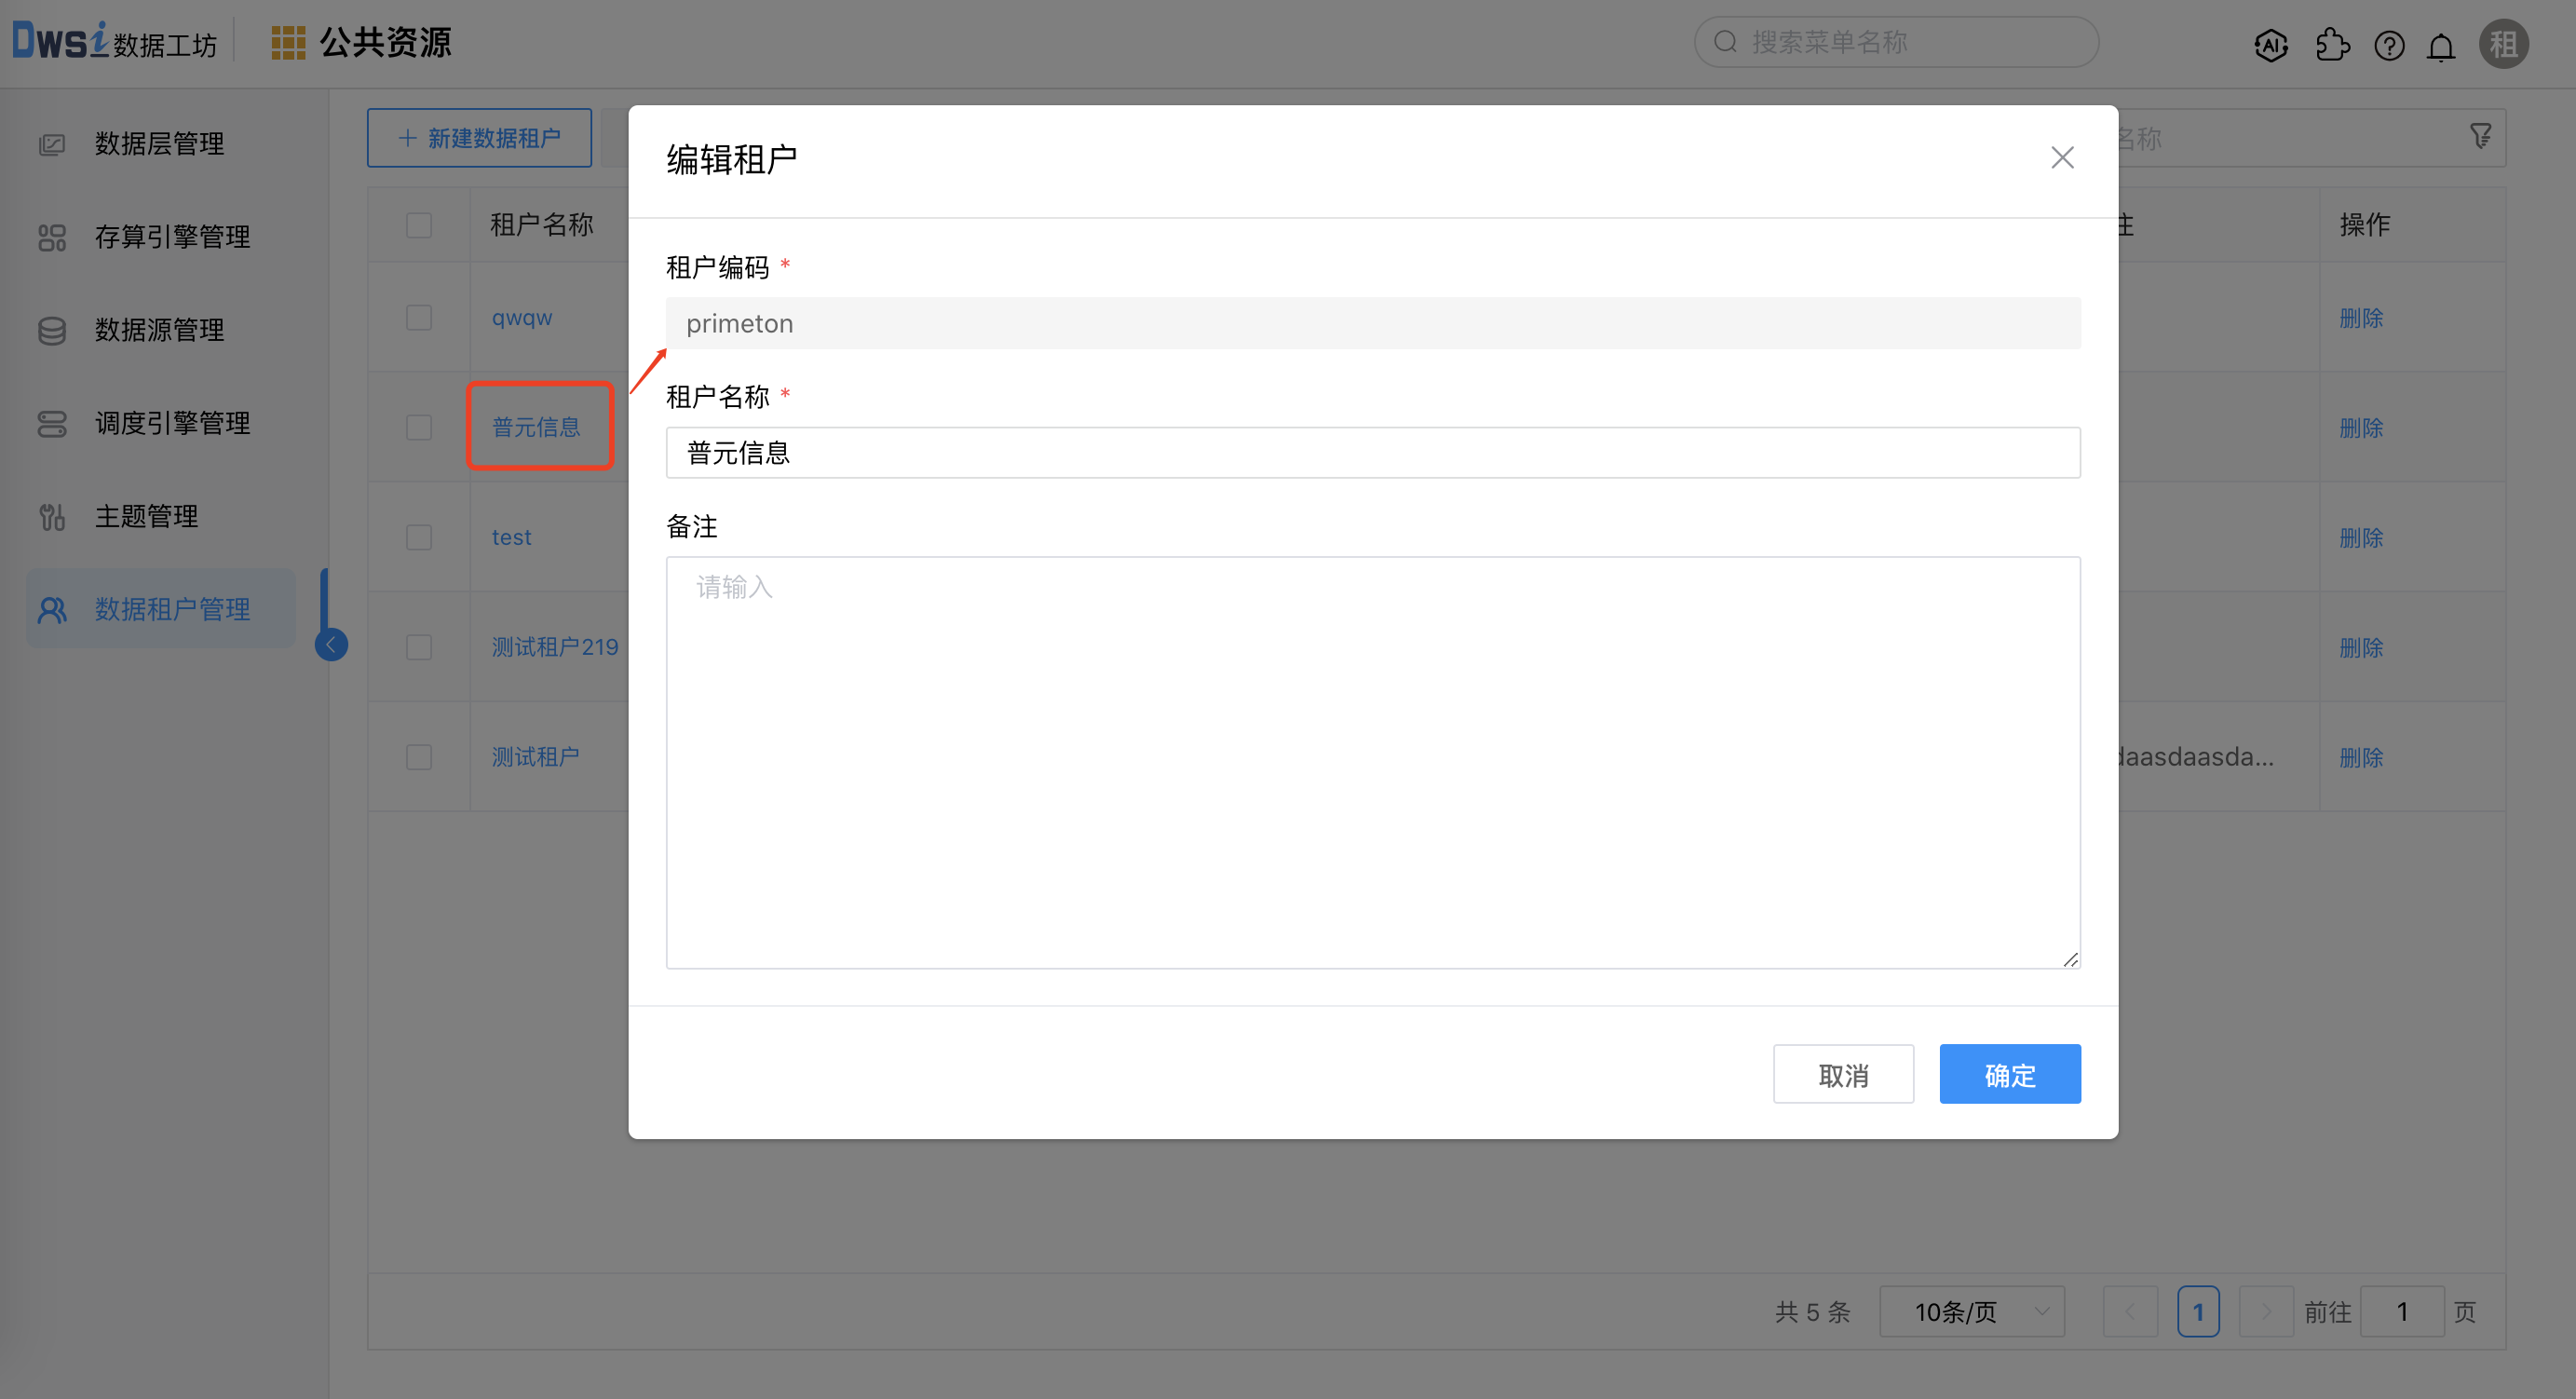Open notifications via the bell icon
2576x1399 pixels.
coord(2440,44)
